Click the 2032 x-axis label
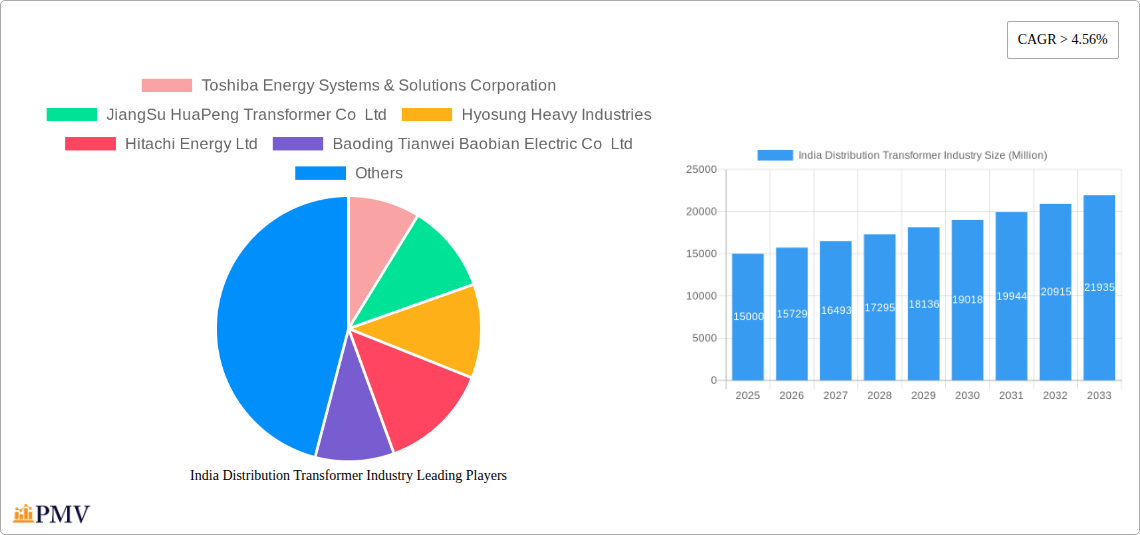The image size is (1140, 535). coord(1056,395)
